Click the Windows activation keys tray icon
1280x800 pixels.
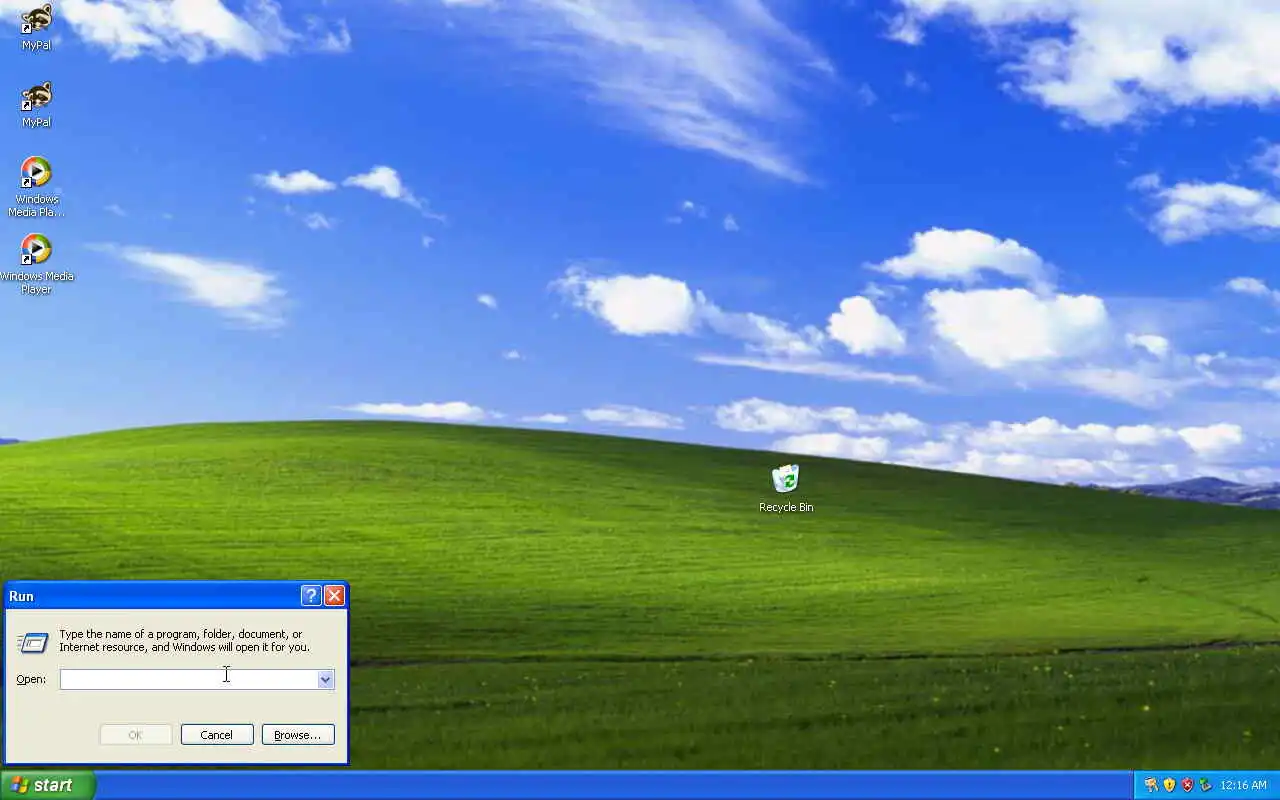point(1152,785)
